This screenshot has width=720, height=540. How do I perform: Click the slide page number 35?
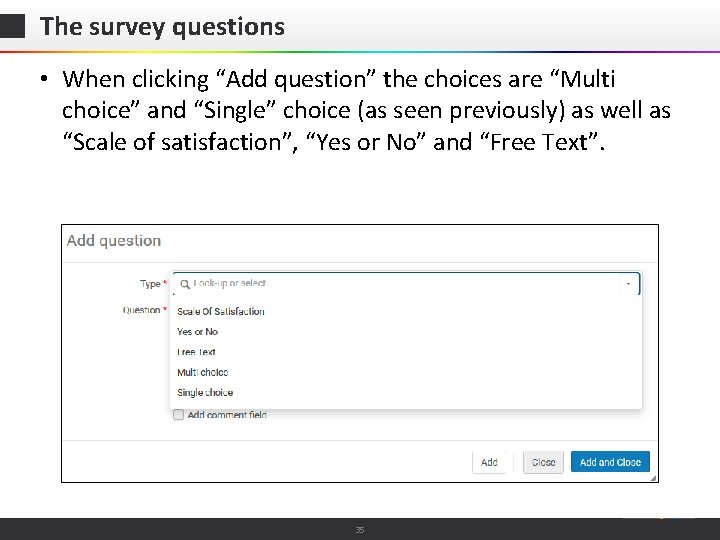[x=360, y=530]
